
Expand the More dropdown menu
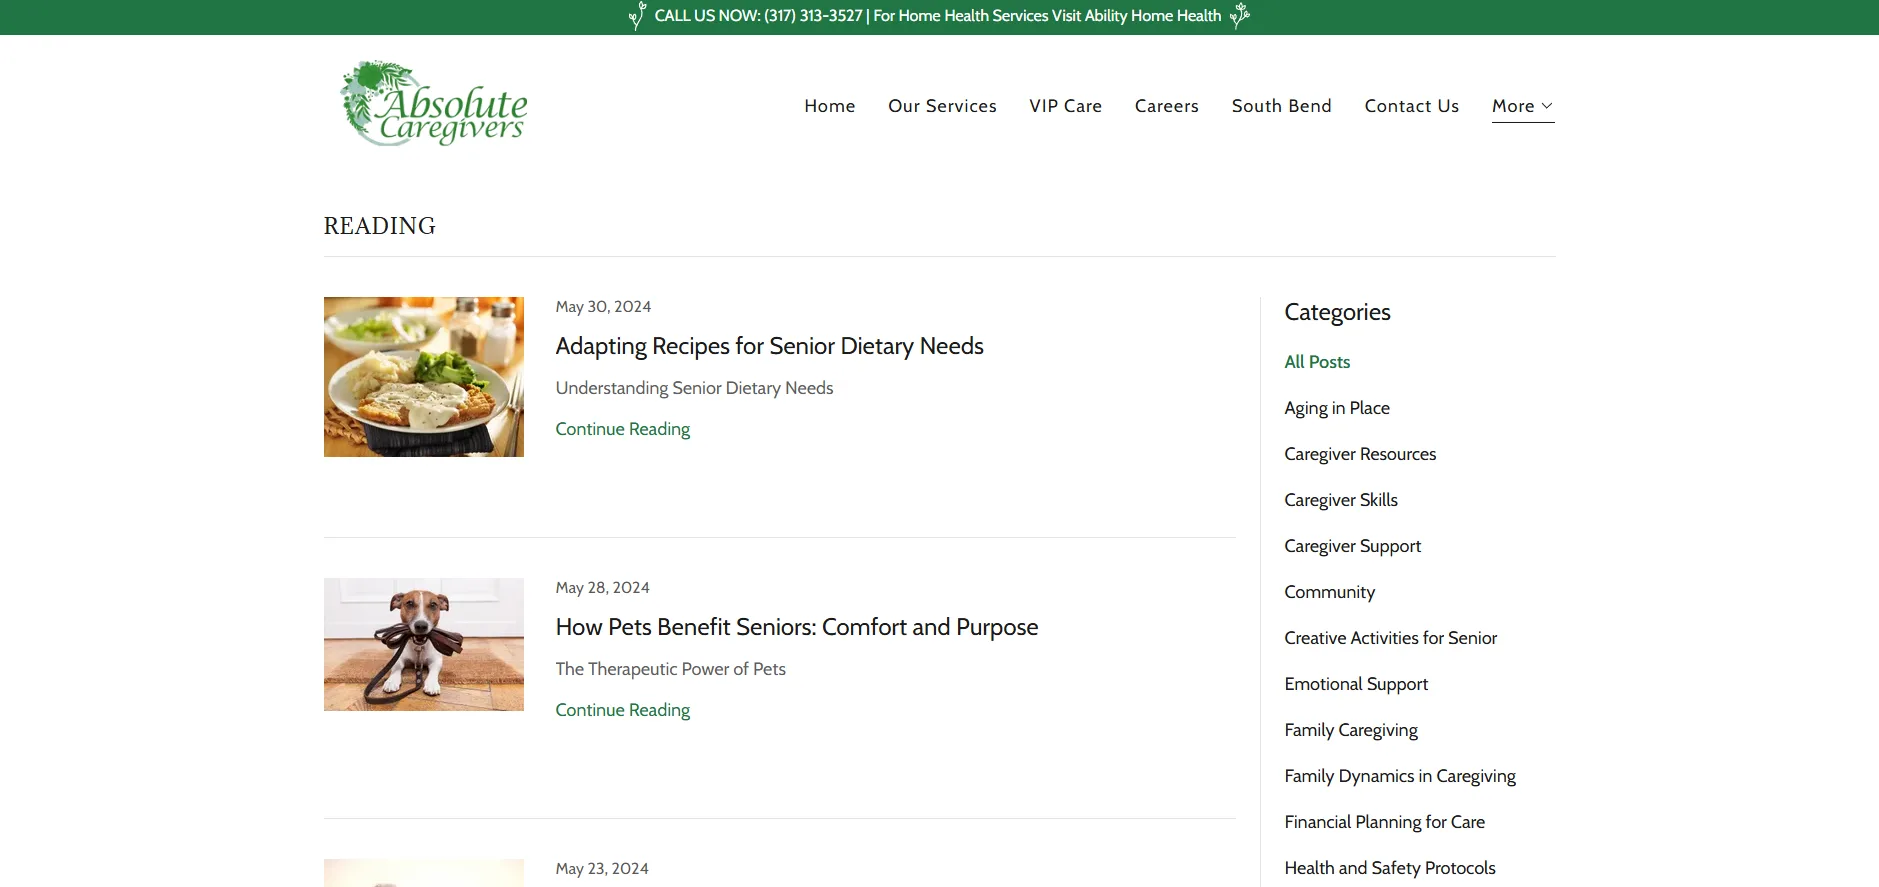(1522, 106)
